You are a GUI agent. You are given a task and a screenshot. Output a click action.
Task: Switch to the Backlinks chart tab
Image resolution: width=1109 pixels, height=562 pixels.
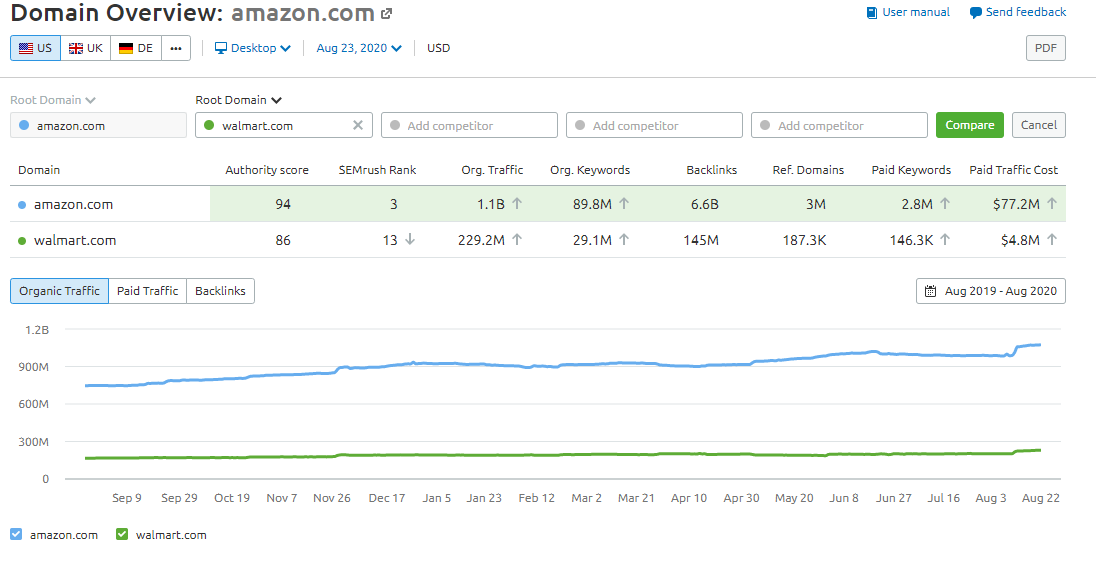(221, 291)
